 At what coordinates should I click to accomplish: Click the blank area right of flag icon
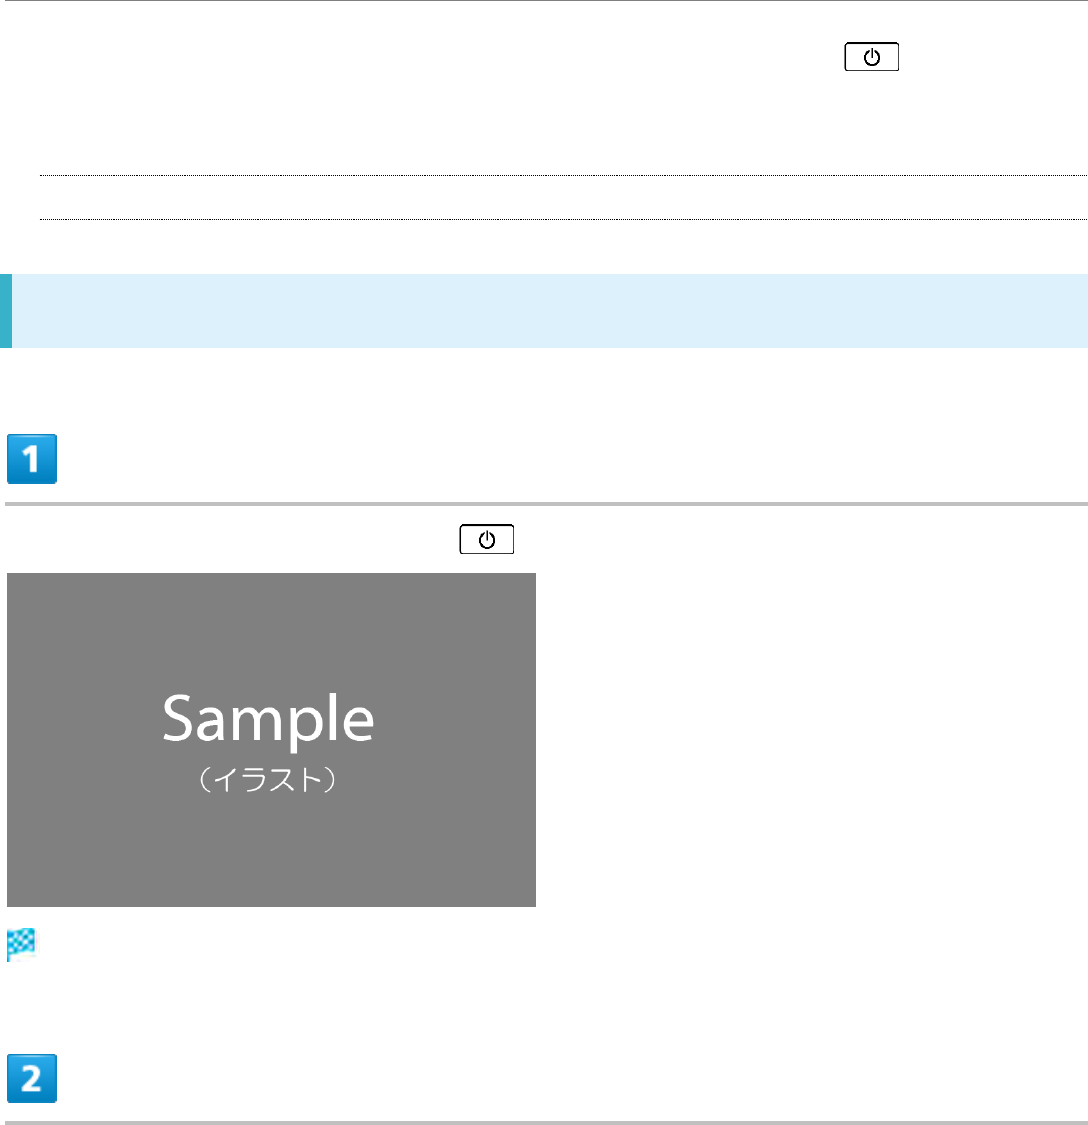coord(562,945)
